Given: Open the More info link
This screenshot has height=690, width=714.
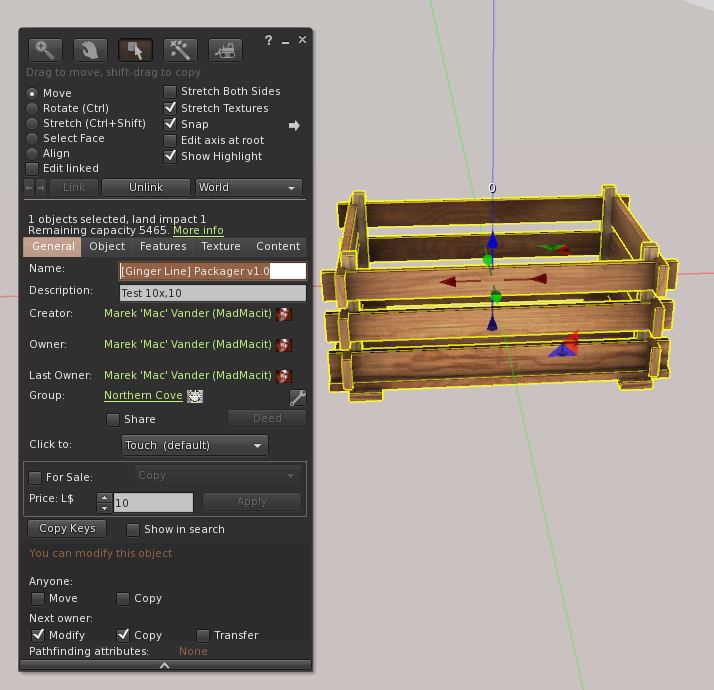Looking at the screenshot, I should (x=198, y=230).
